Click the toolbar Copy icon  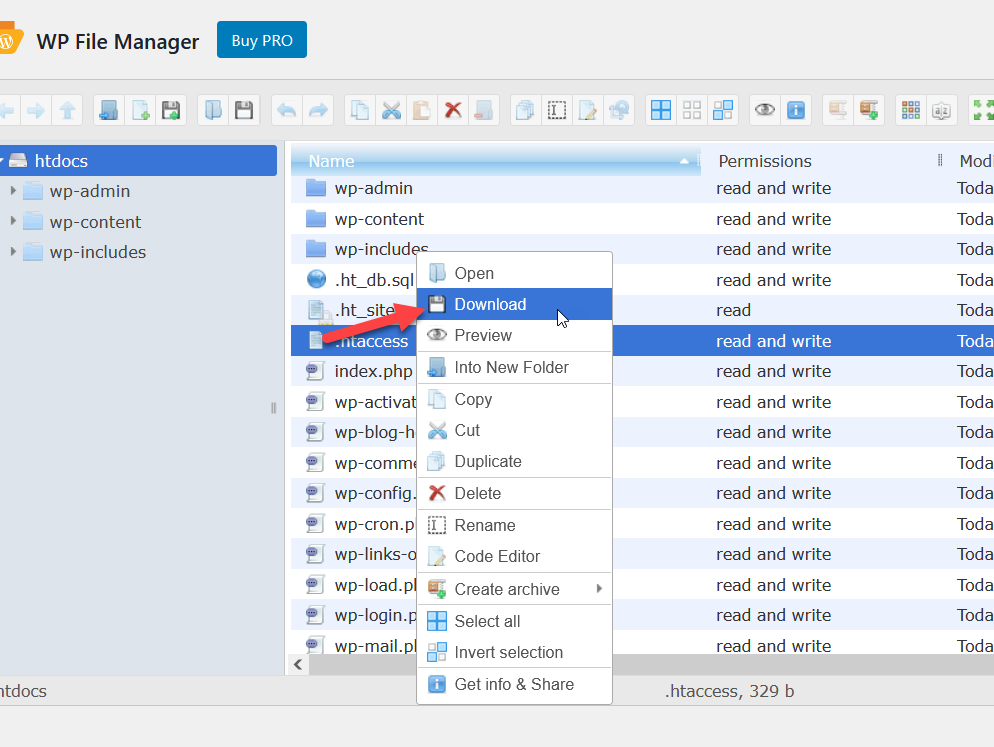pyautogui.click(x=359, y=111)
